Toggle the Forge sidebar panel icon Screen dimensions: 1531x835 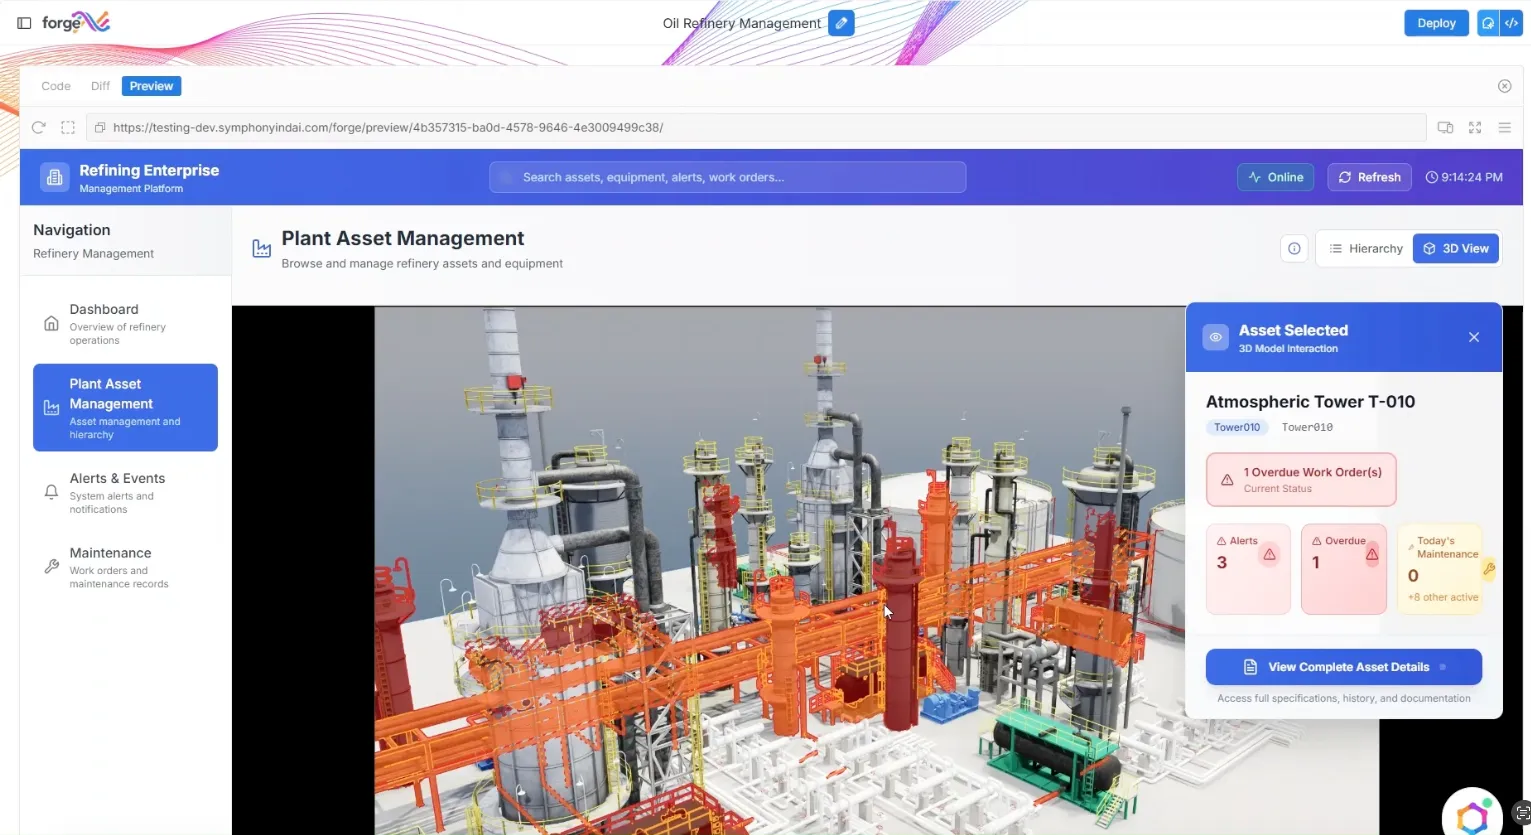[x=24, y=23]
